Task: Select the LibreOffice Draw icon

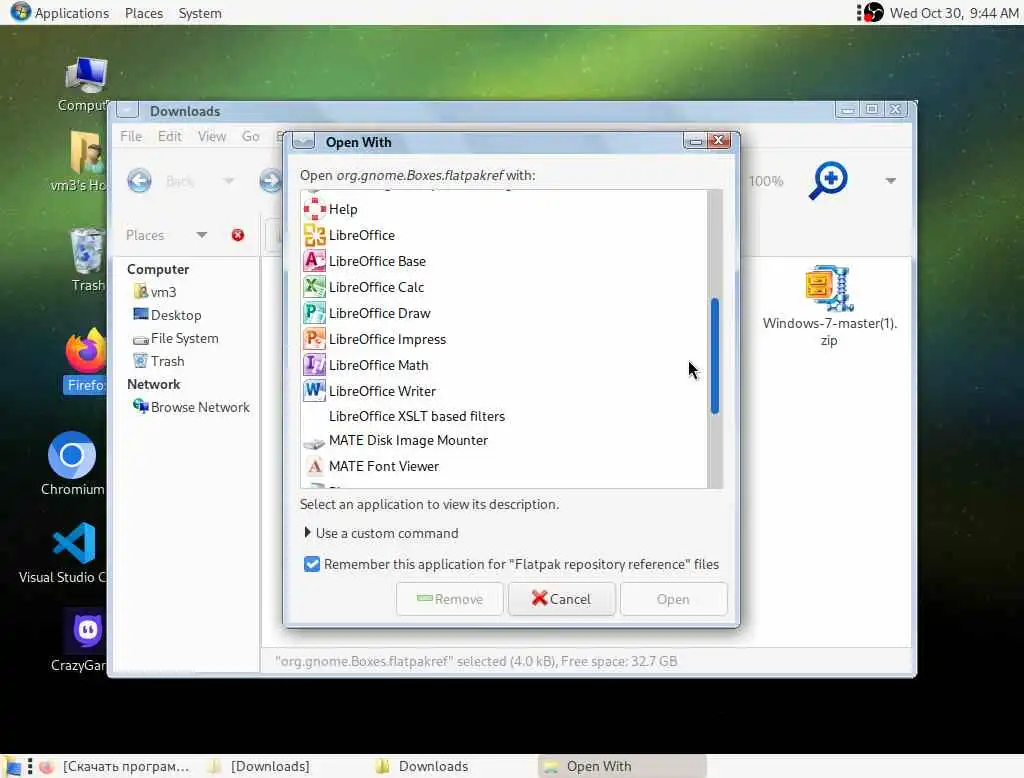Action: (x=314, y=313)
